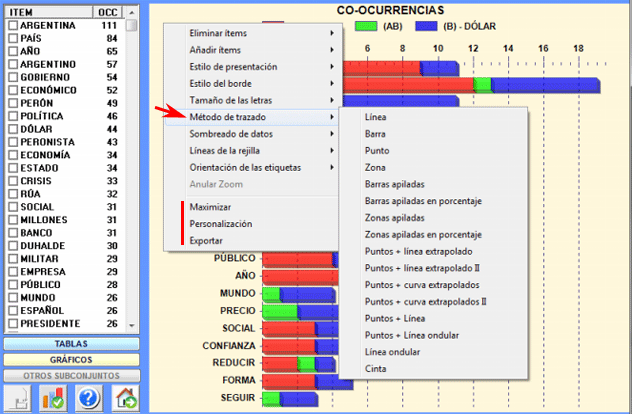Click the item list scrollbar down arrow
The image size is (632, 414).
coord(131,325)
